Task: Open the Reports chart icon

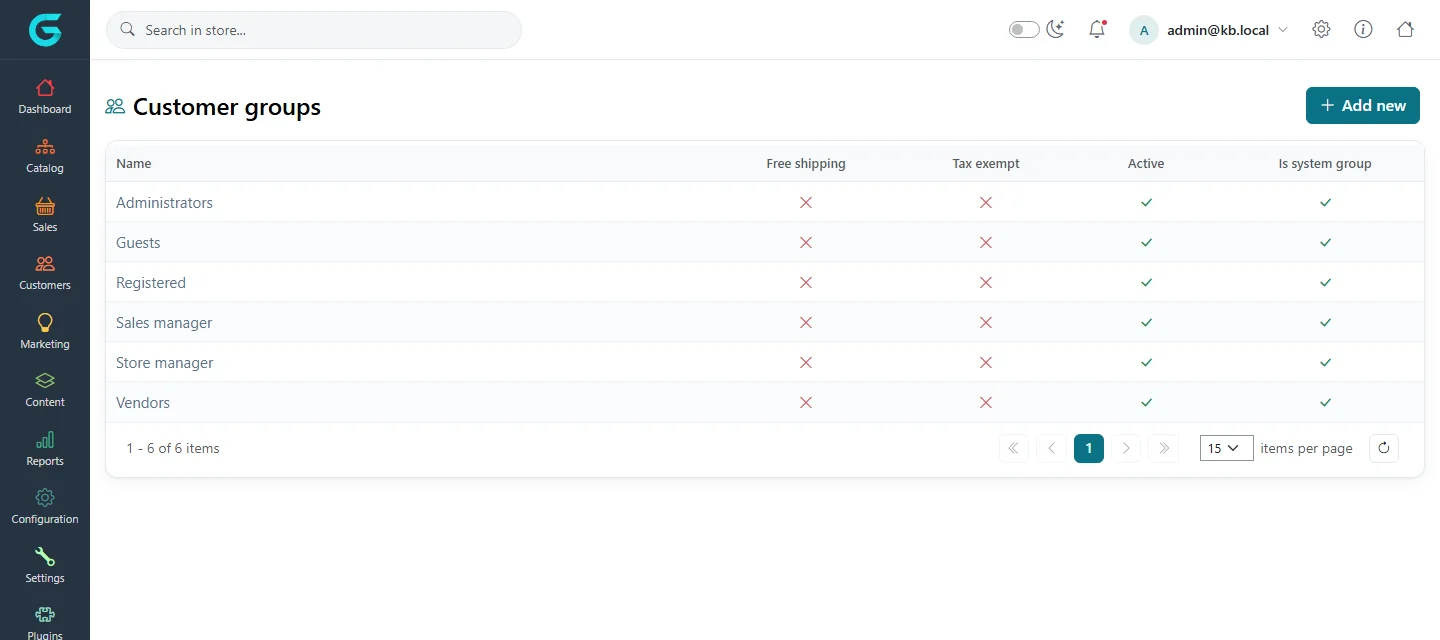Action: pos(45,440)
